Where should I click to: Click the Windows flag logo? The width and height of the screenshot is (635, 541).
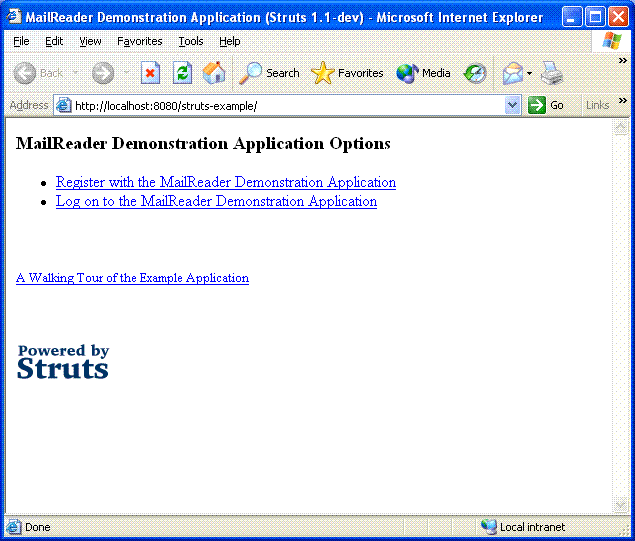612,41
